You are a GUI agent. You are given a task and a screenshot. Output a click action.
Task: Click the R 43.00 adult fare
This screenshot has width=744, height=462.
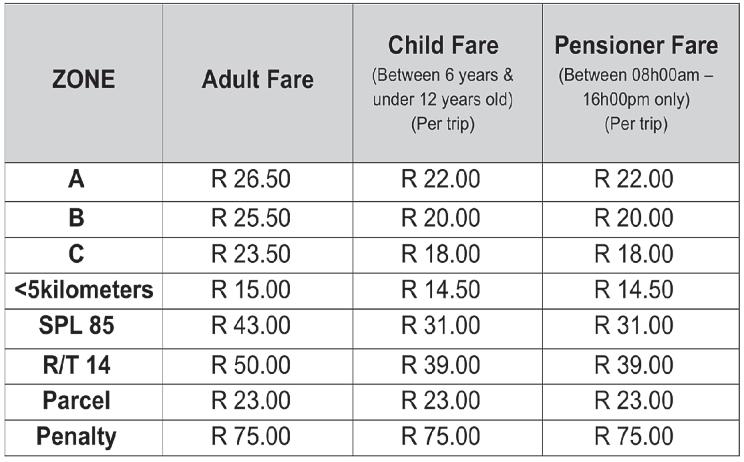coord(250,327)
